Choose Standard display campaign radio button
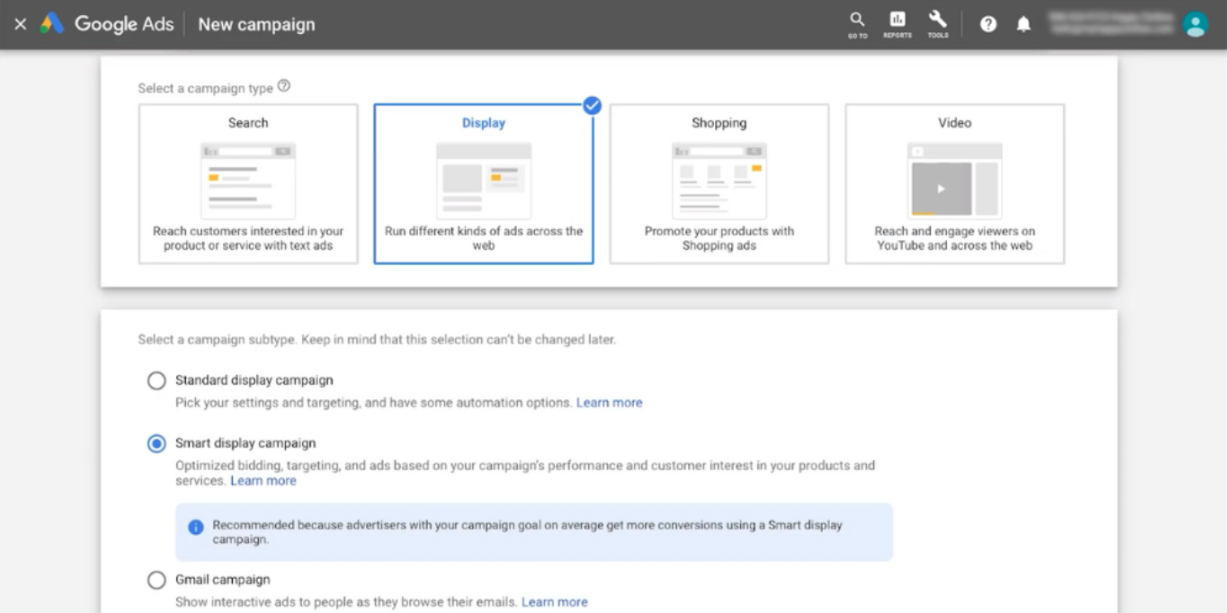1227x613 pixels. click(x=156, y=381)
